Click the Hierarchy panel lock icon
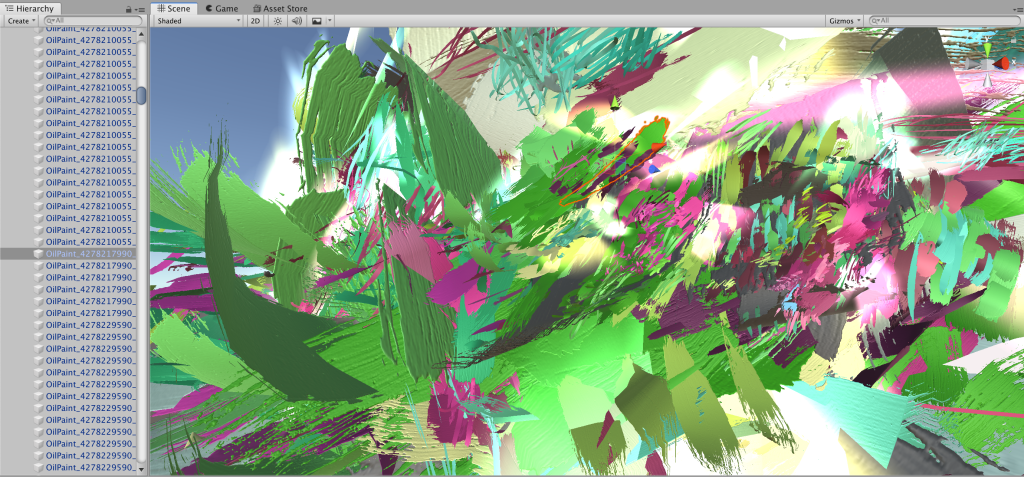 pos(128,8)
